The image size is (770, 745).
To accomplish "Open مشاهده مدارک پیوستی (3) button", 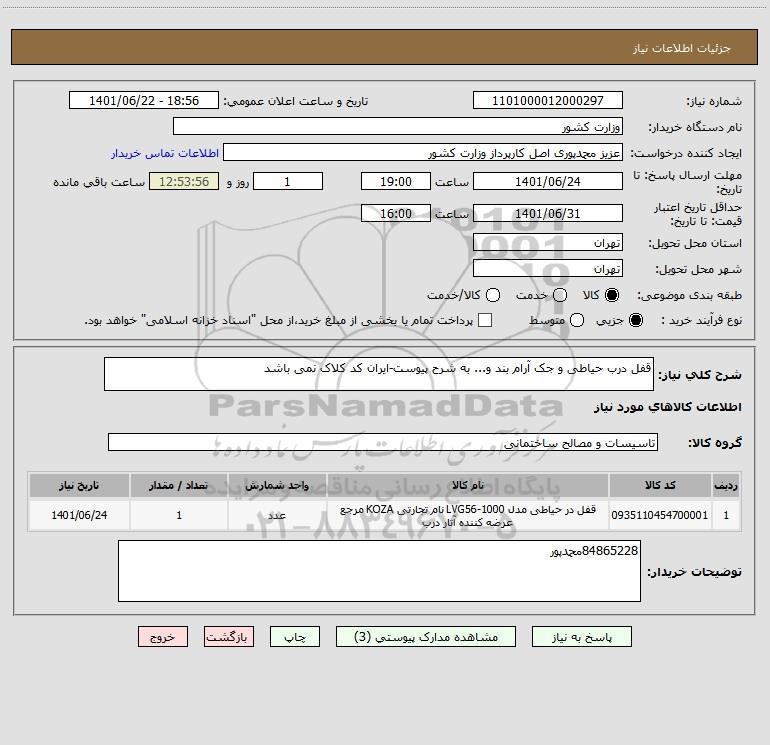I will pyautogui.click(x=426, y=636).
